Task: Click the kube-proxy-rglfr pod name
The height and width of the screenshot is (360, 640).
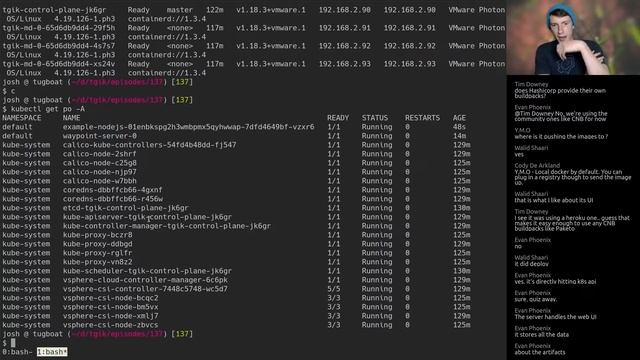Action: tap(98, 253)
